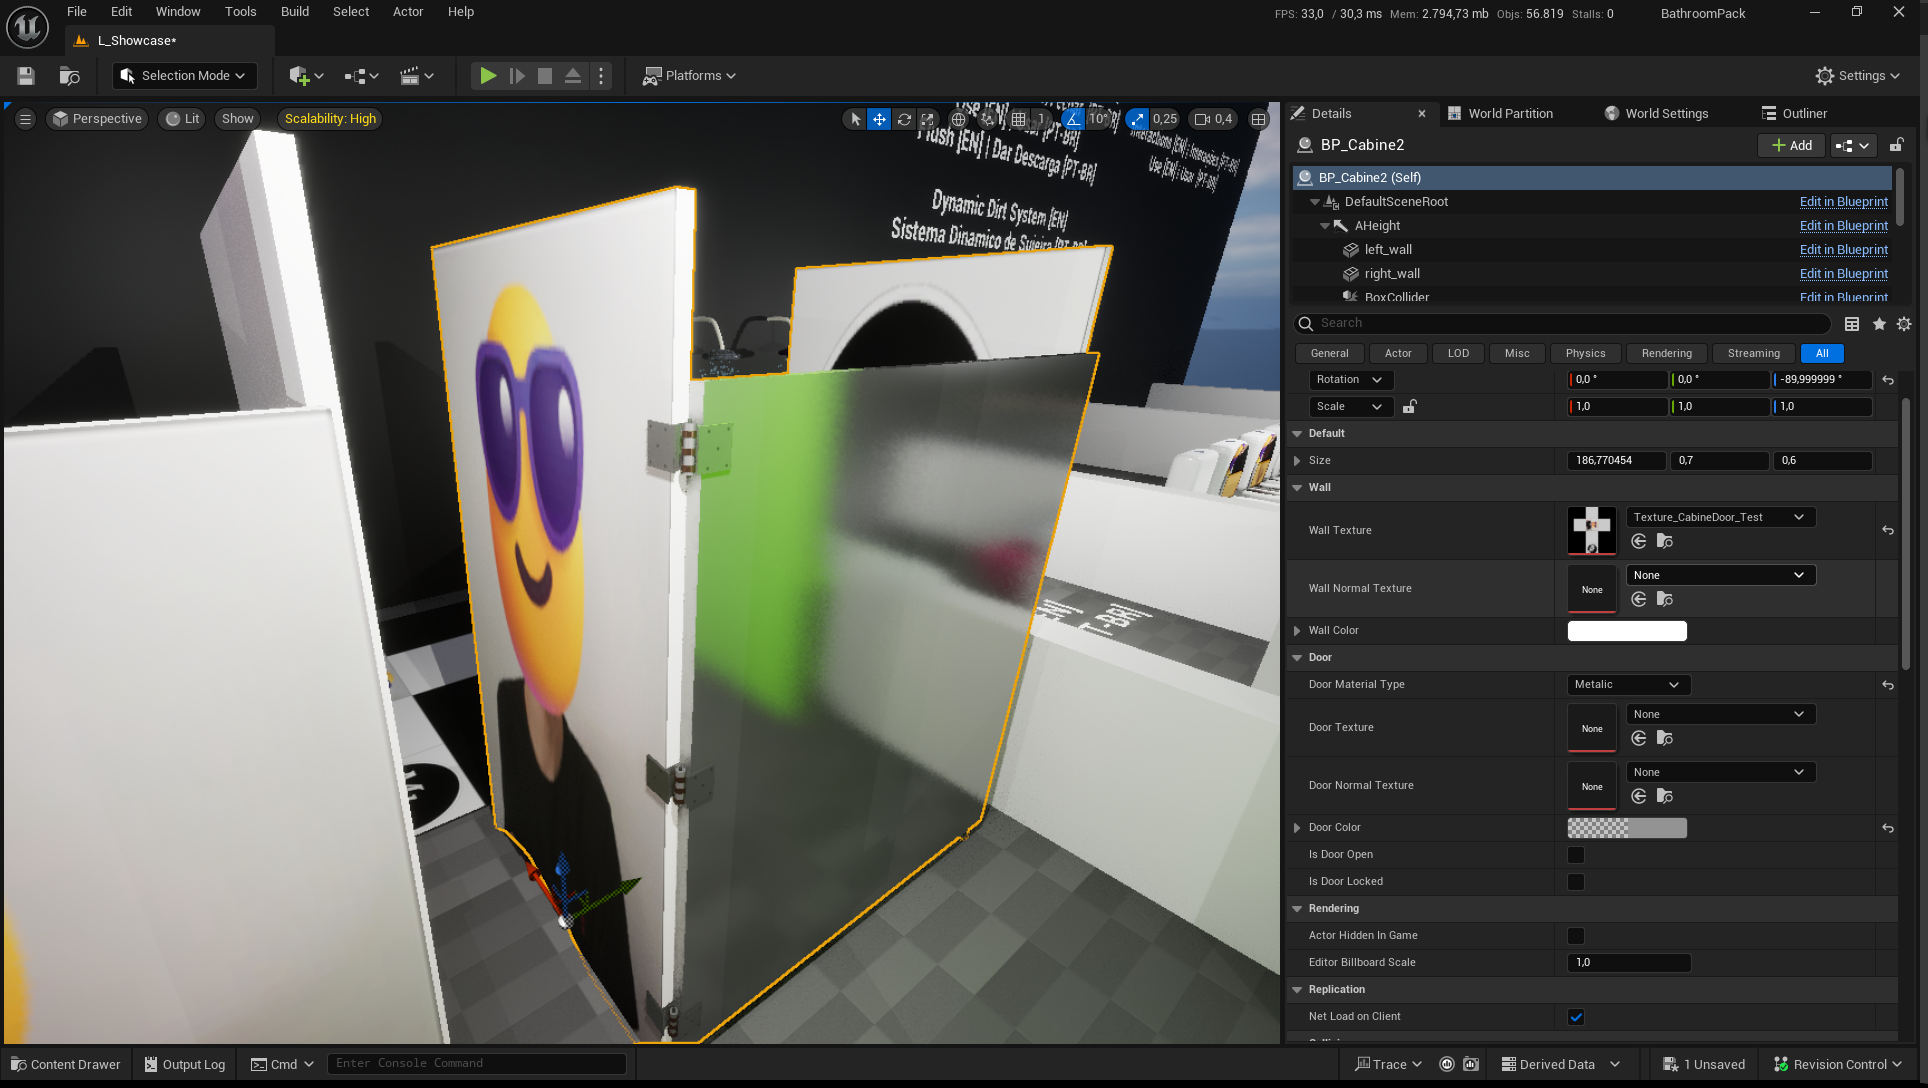The height and width of the screenshot is (1088, 1928).
Task: Click the save level icon
Action: tap(27, 76)
